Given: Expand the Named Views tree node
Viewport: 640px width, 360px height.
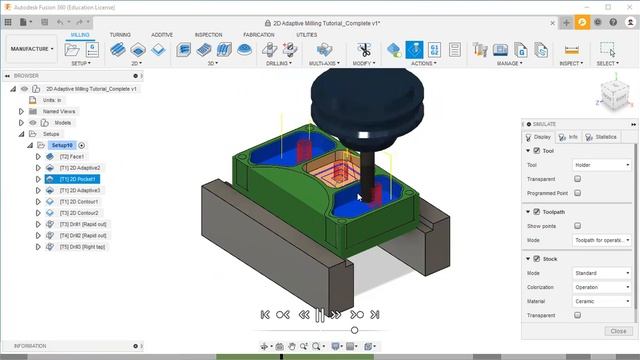Looking at the screenshot, I should [x=21, y=111].
